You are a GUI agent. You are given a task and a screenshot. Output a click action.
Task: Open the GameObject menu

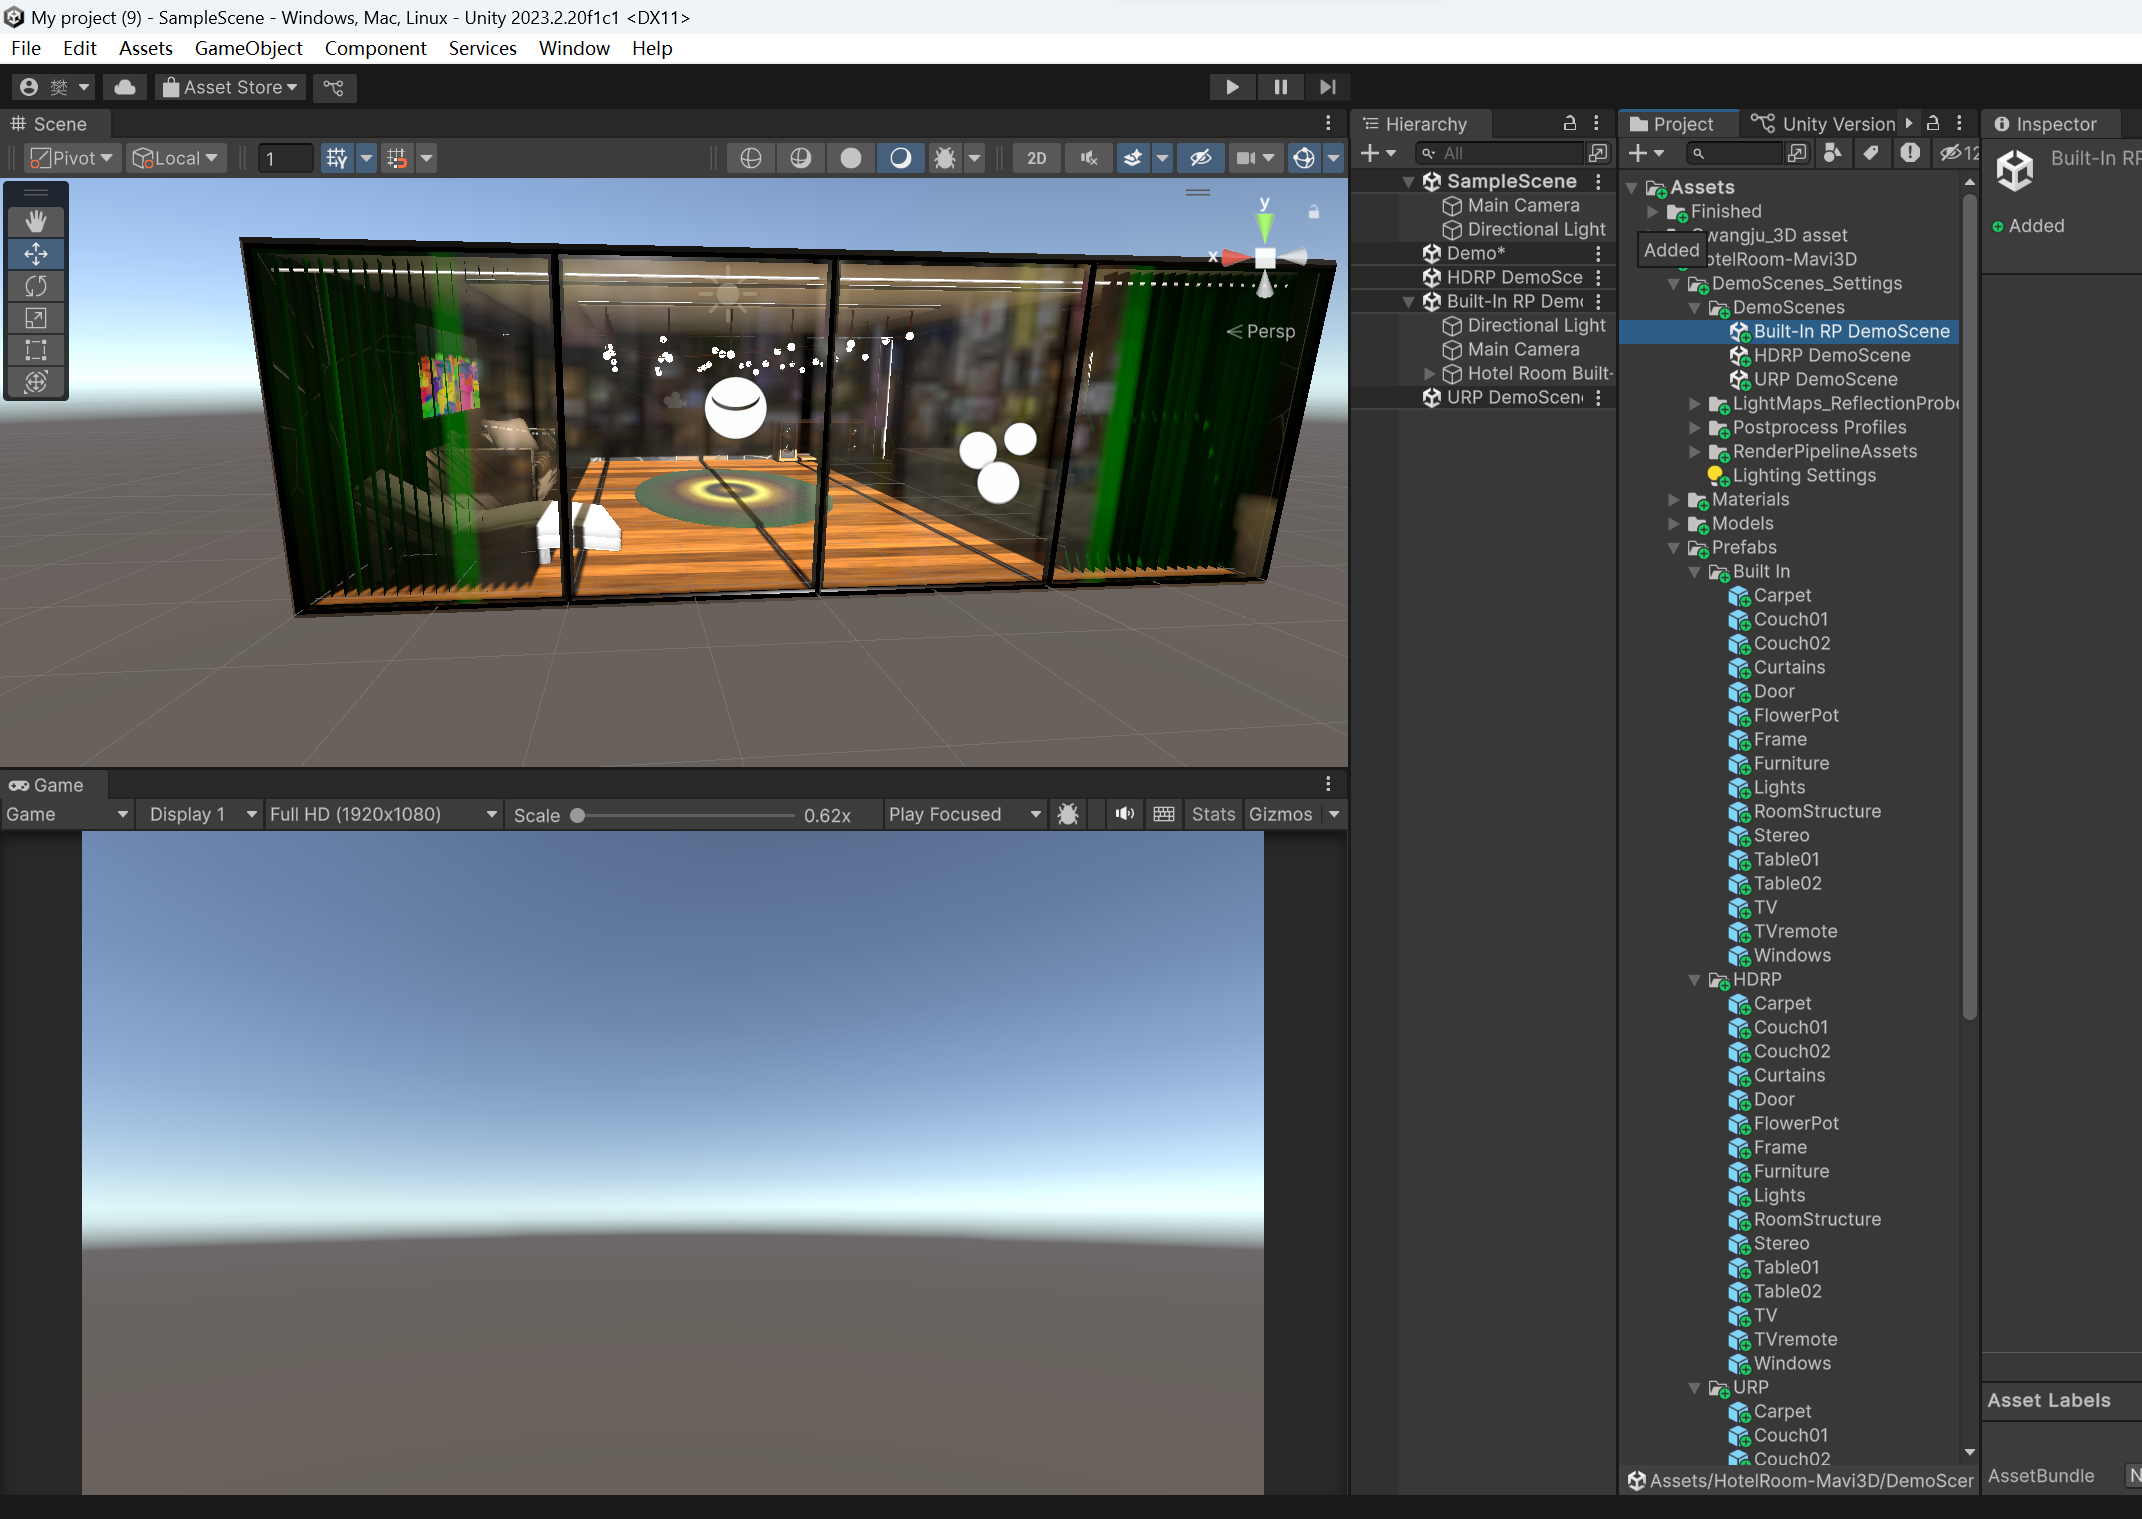coord(248,48)
